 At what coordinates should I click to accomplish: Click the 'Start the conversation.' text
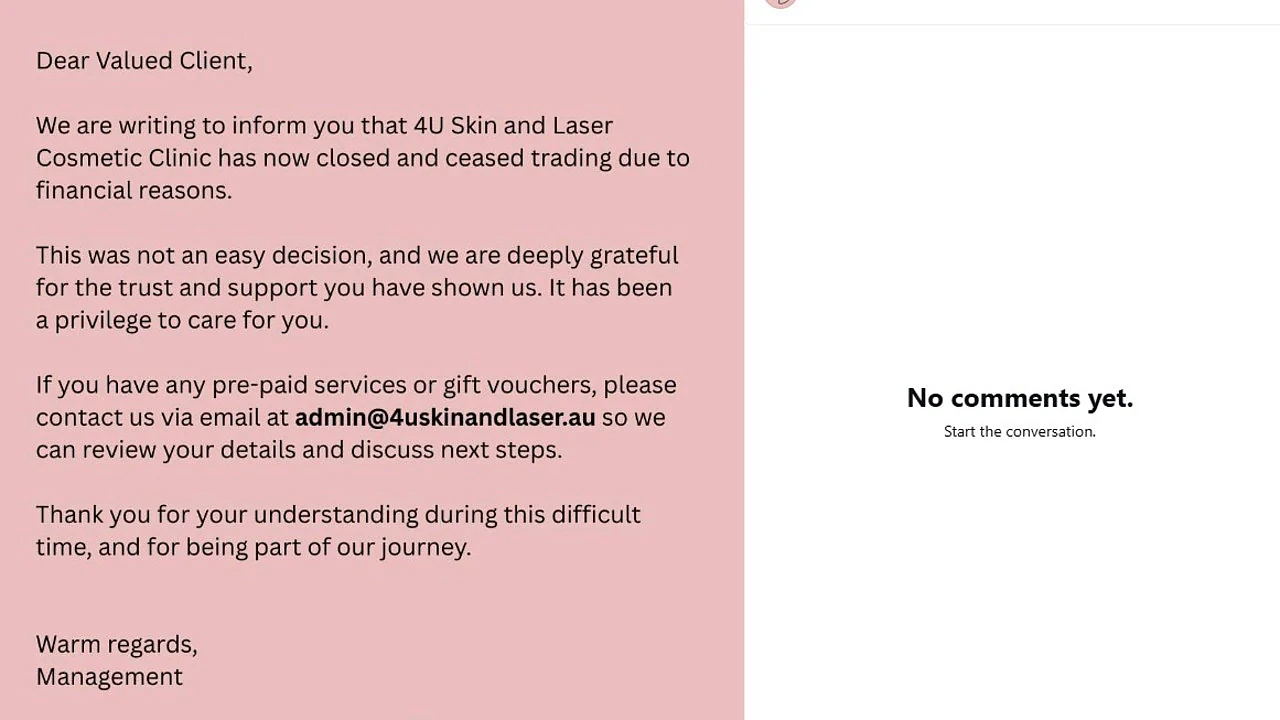(1020, 432)
